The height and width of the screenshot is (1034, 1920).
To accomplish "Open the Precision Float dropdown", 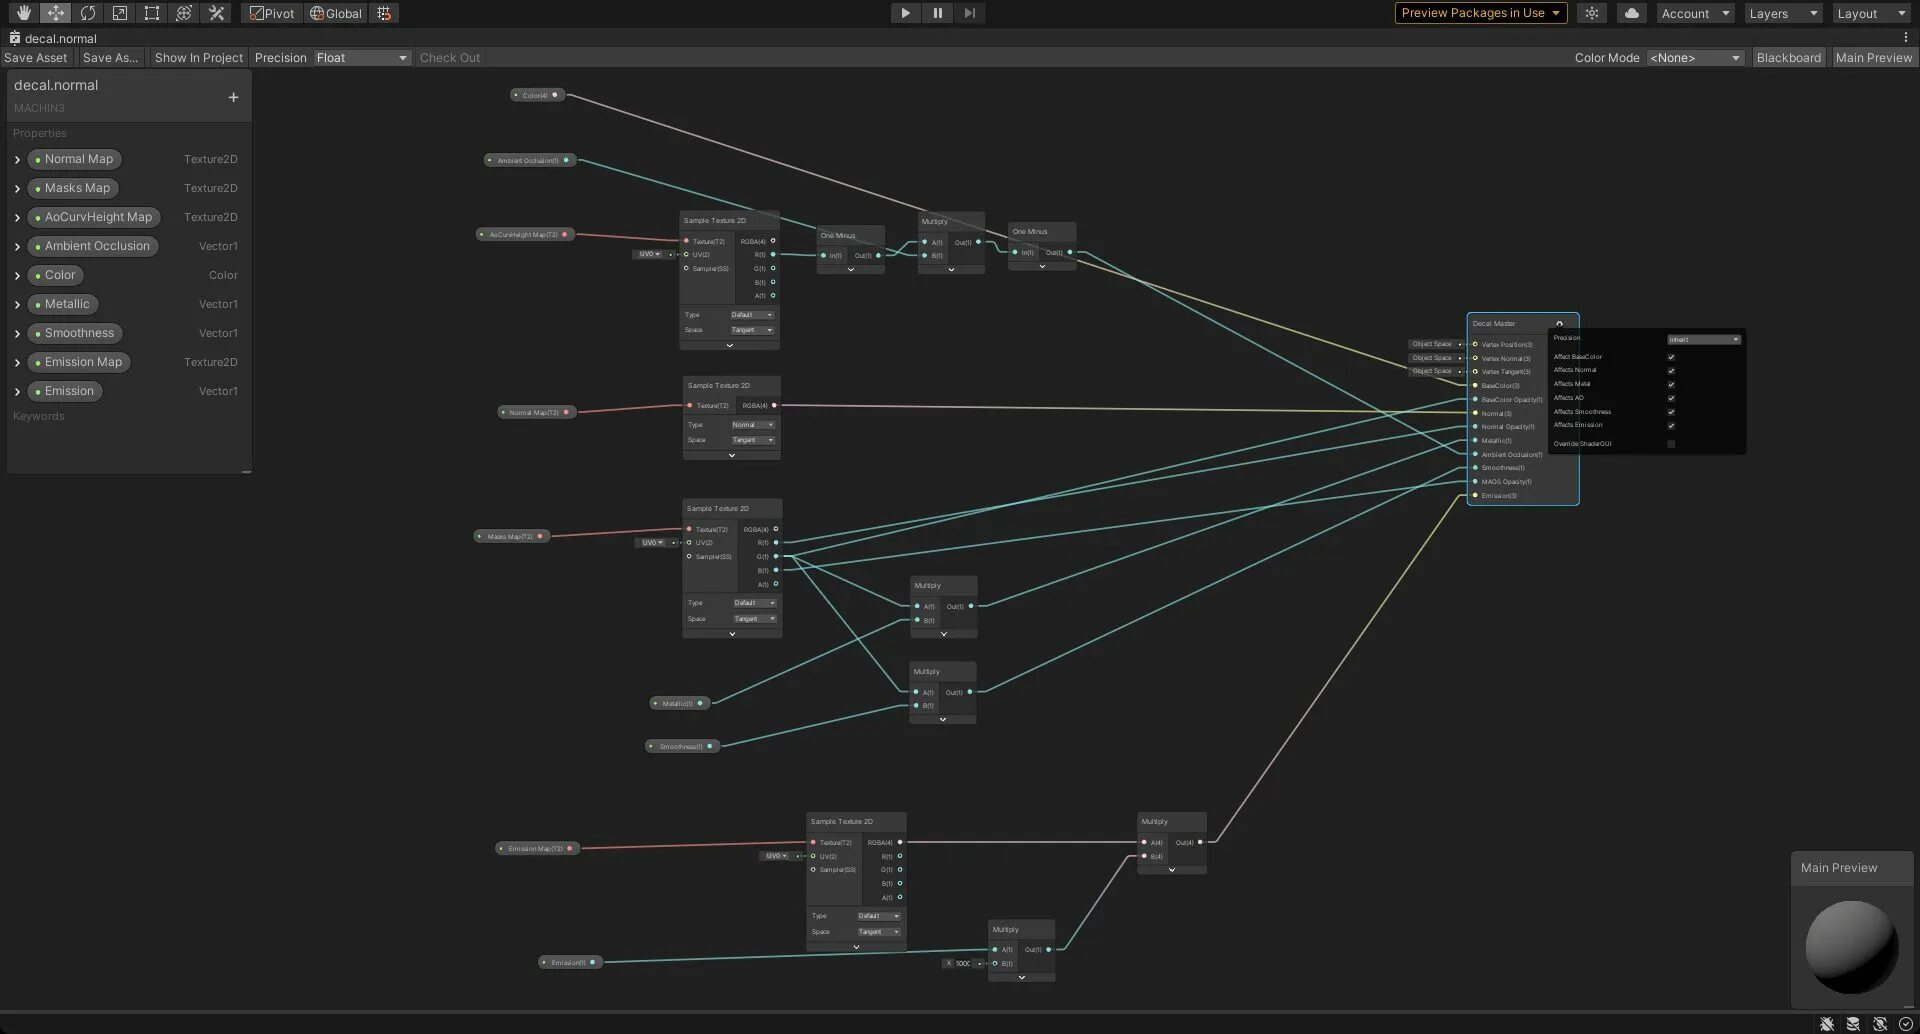I will [x=362, y=58].
